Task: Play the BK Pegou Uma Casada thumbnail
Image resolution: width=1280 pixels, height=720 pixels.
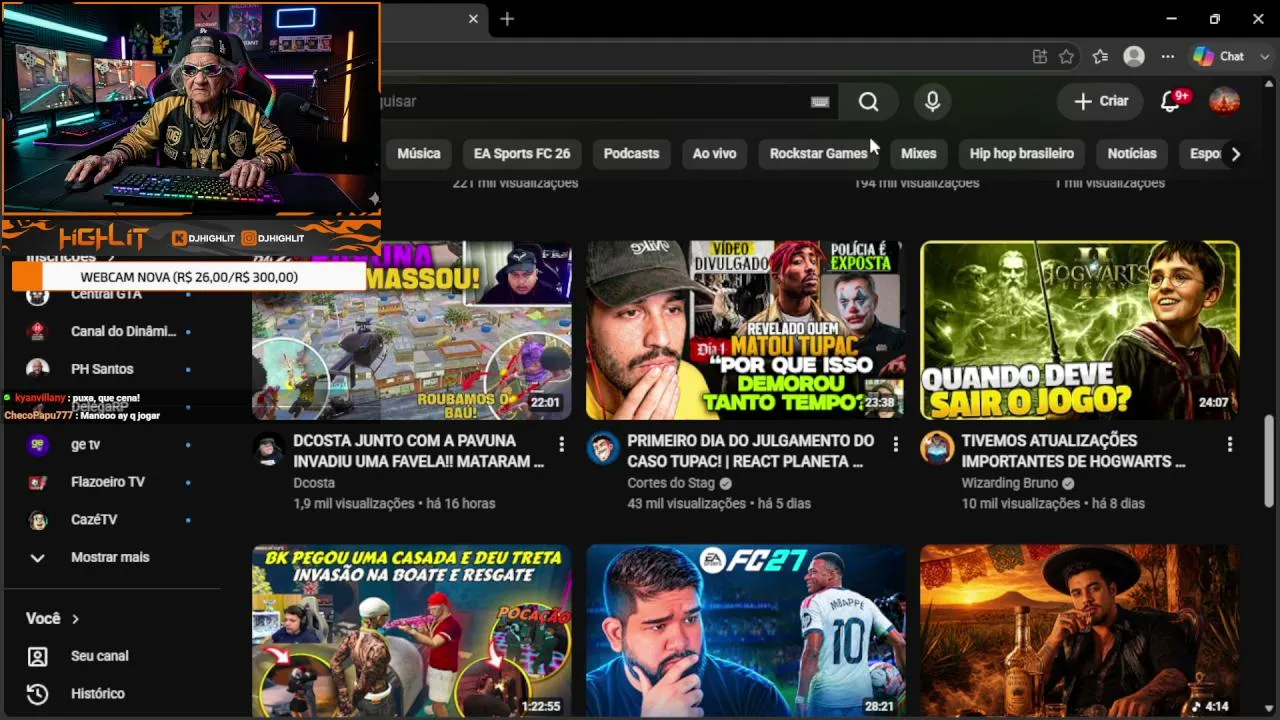Action: (412, 631)
